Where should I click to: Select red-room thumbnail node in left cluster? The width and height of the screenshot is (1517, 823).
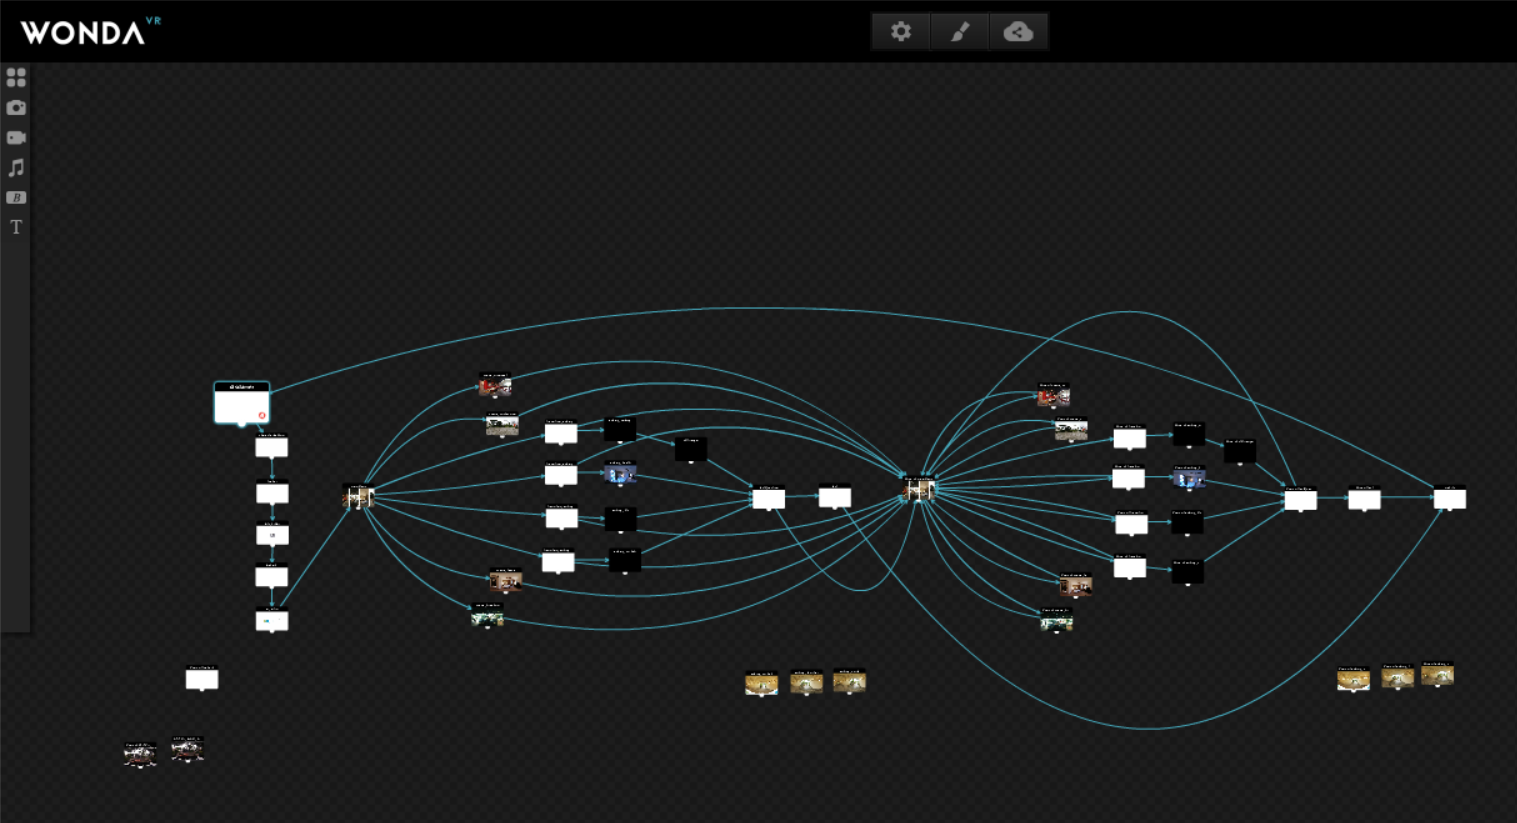[495, 386]
